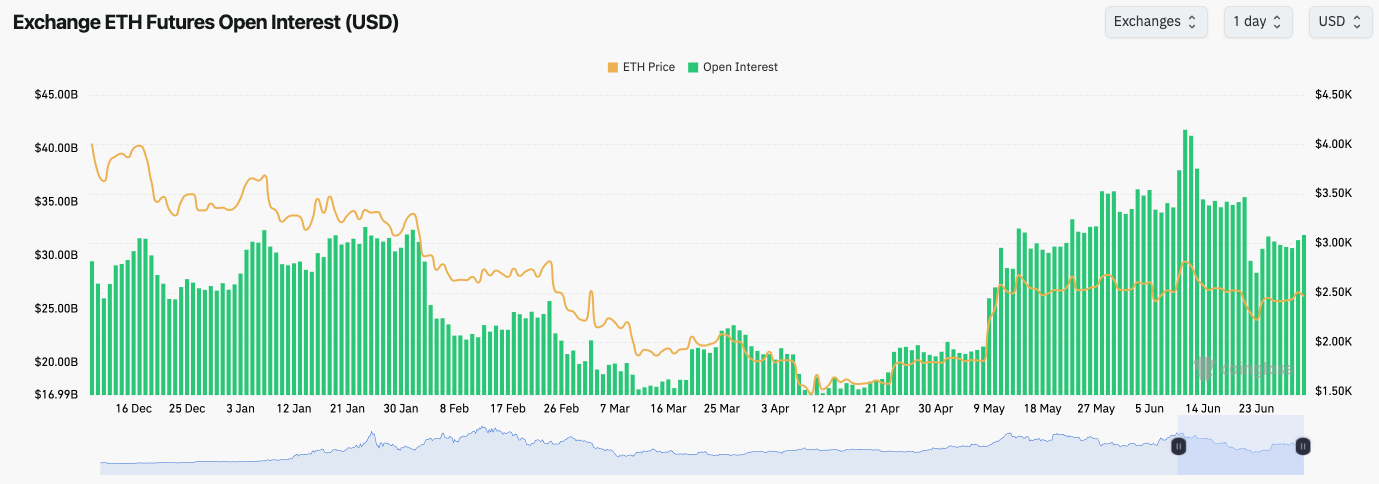Click the left range slider handle

pyautogui.click(x=1179, y=446)
